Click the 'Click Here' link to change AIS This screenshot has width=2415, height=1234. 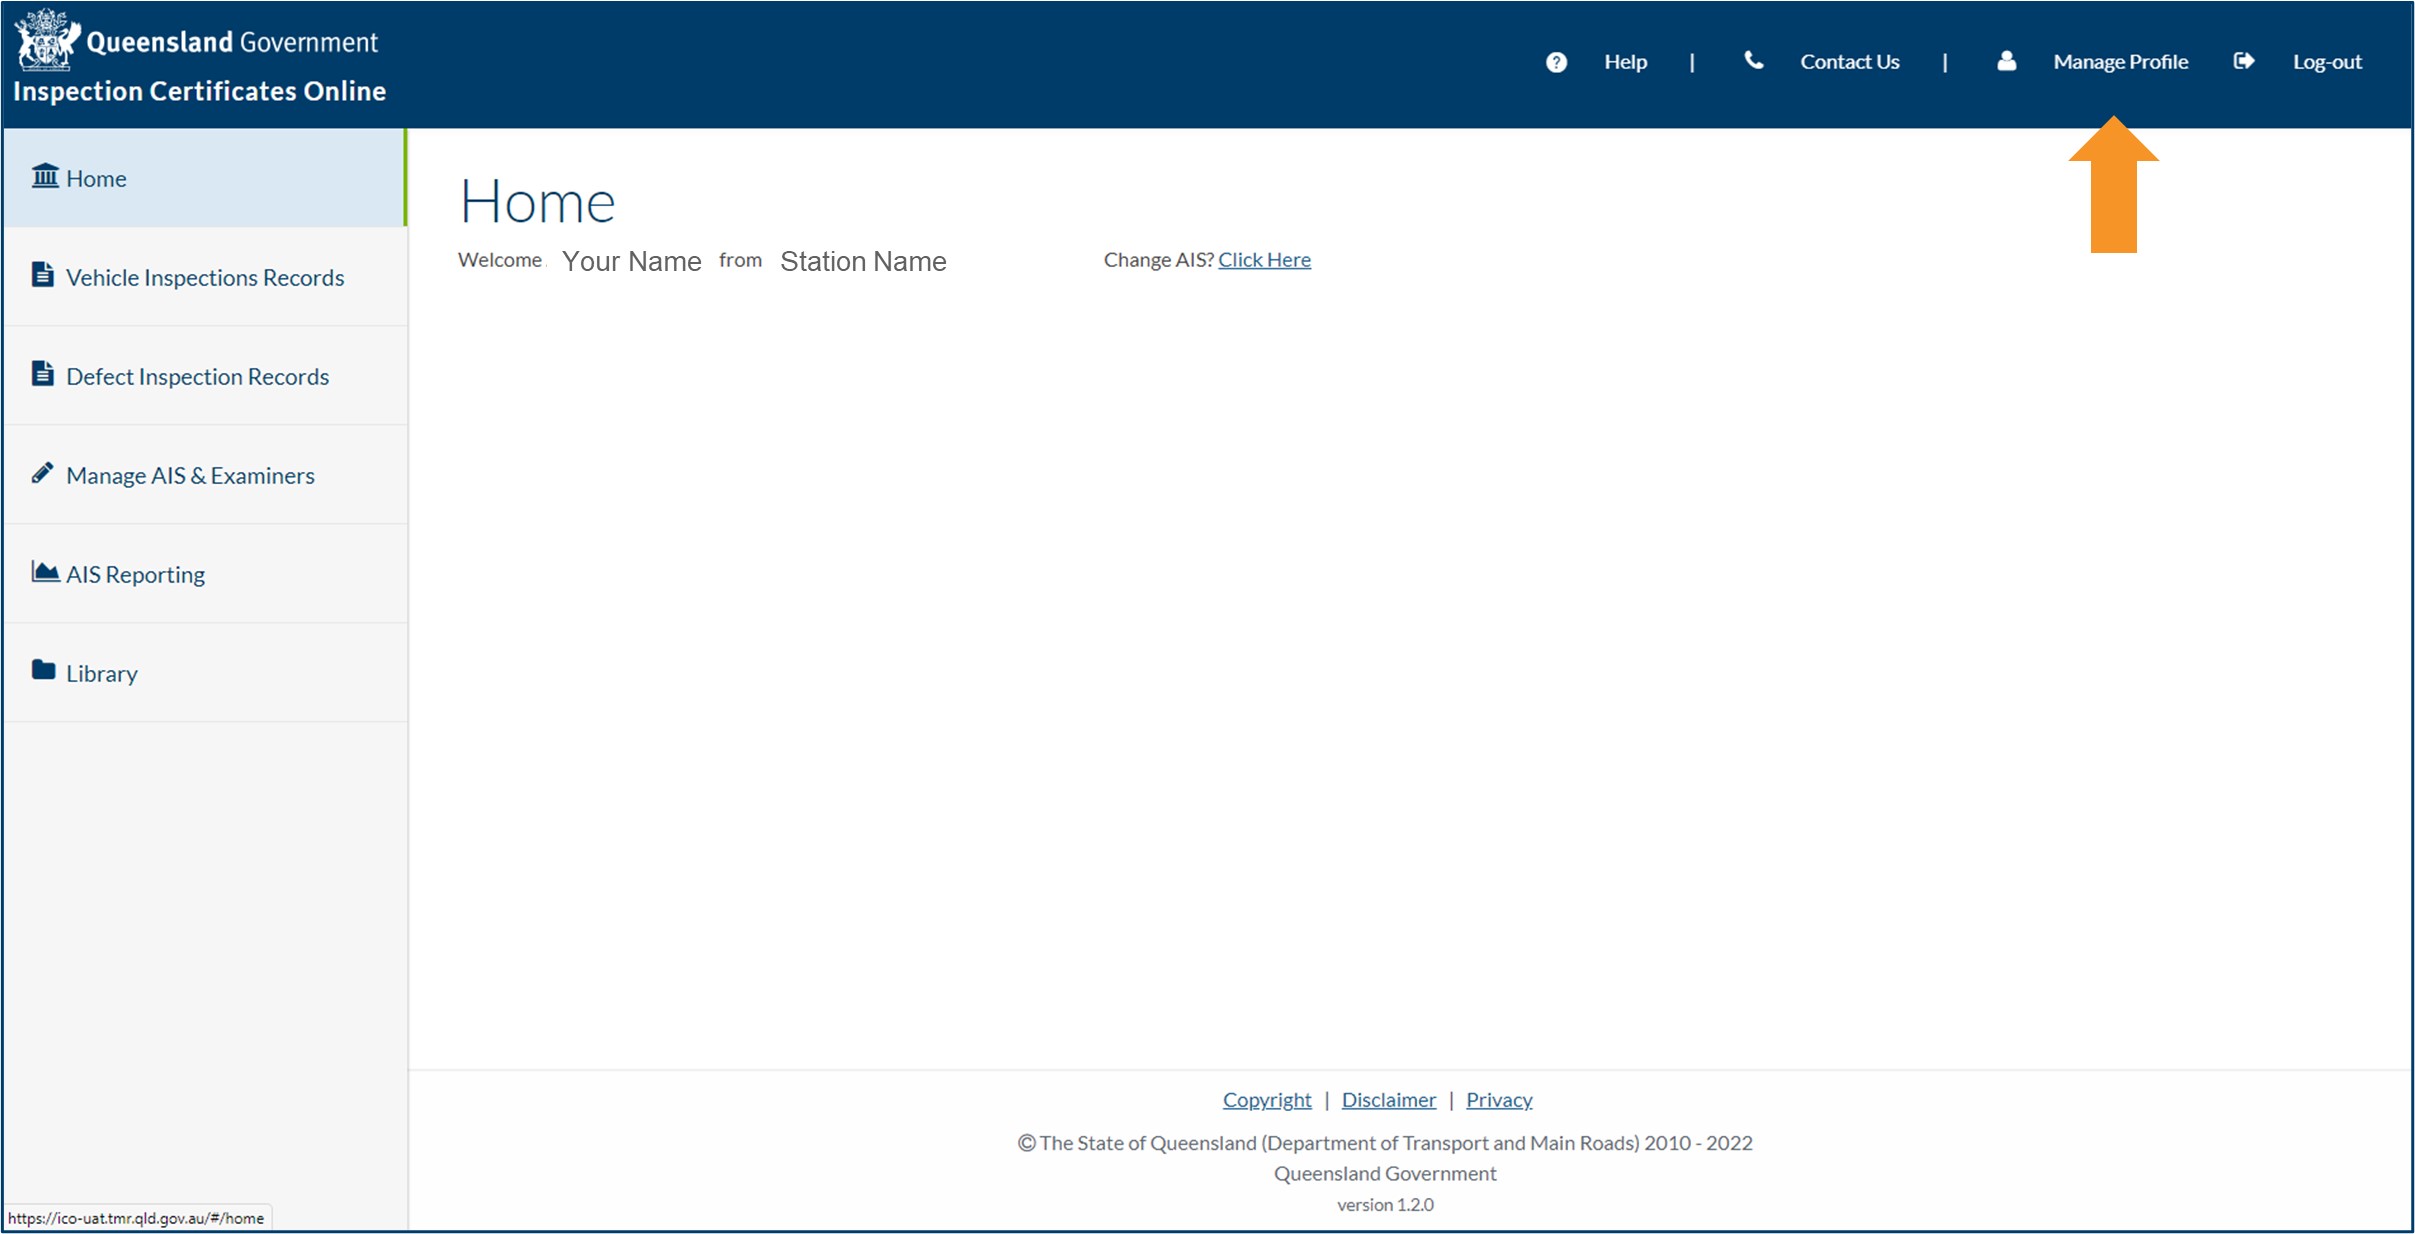[x=1264, y=260]
